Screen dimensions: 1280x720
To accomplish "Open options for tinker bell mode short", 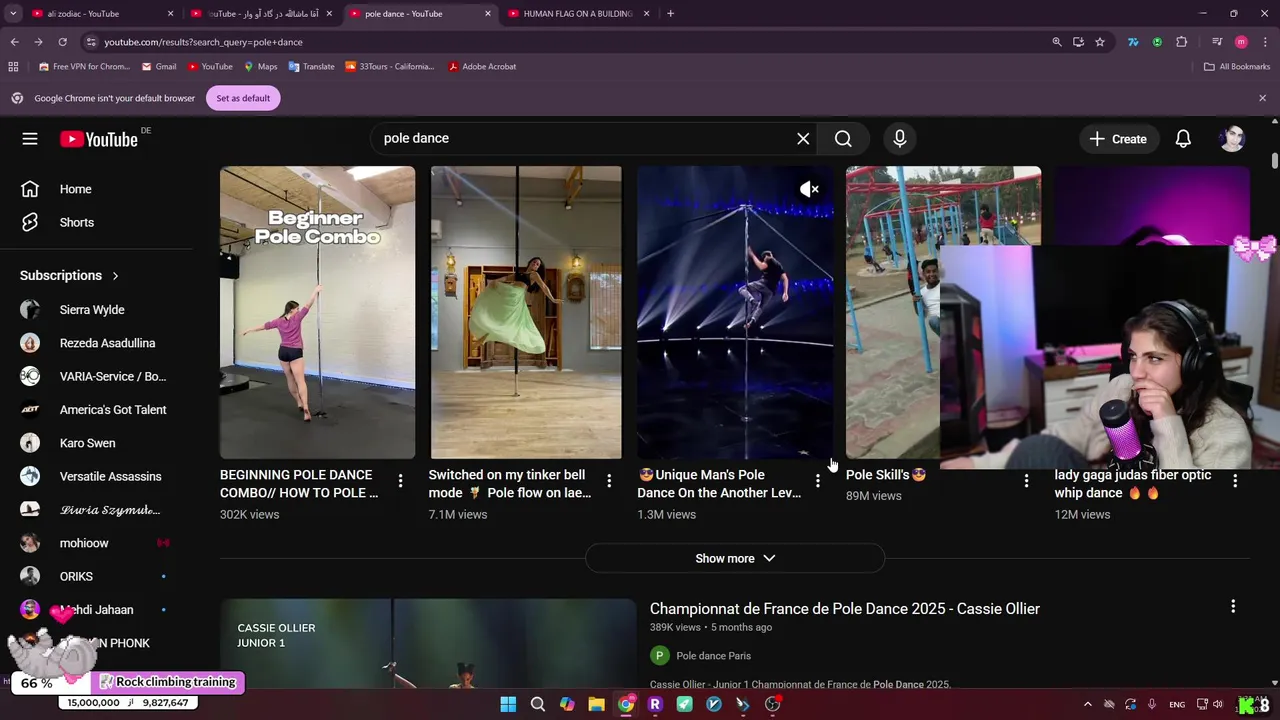I will [609, 481].
